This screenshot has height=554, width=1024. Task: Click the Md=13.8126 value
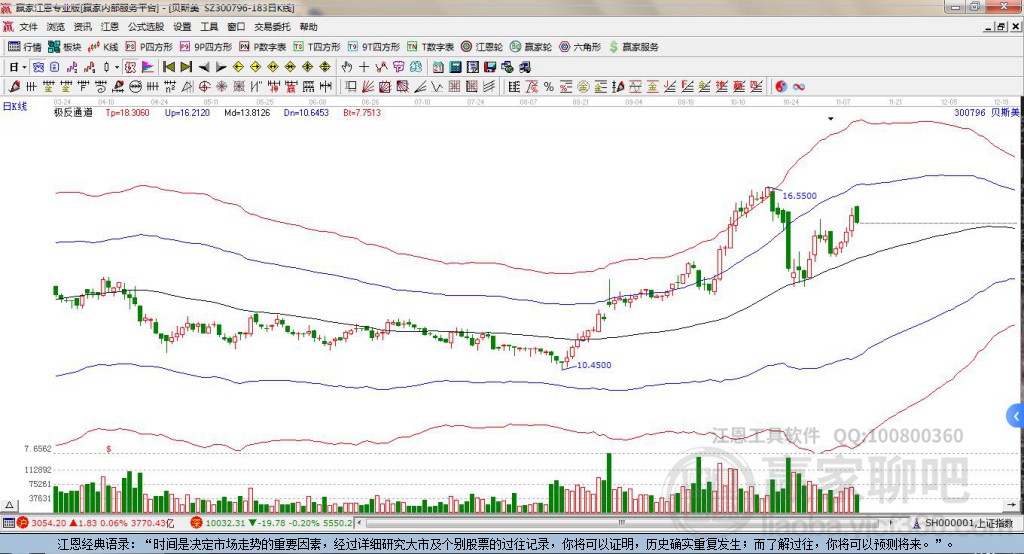[247, 112]
